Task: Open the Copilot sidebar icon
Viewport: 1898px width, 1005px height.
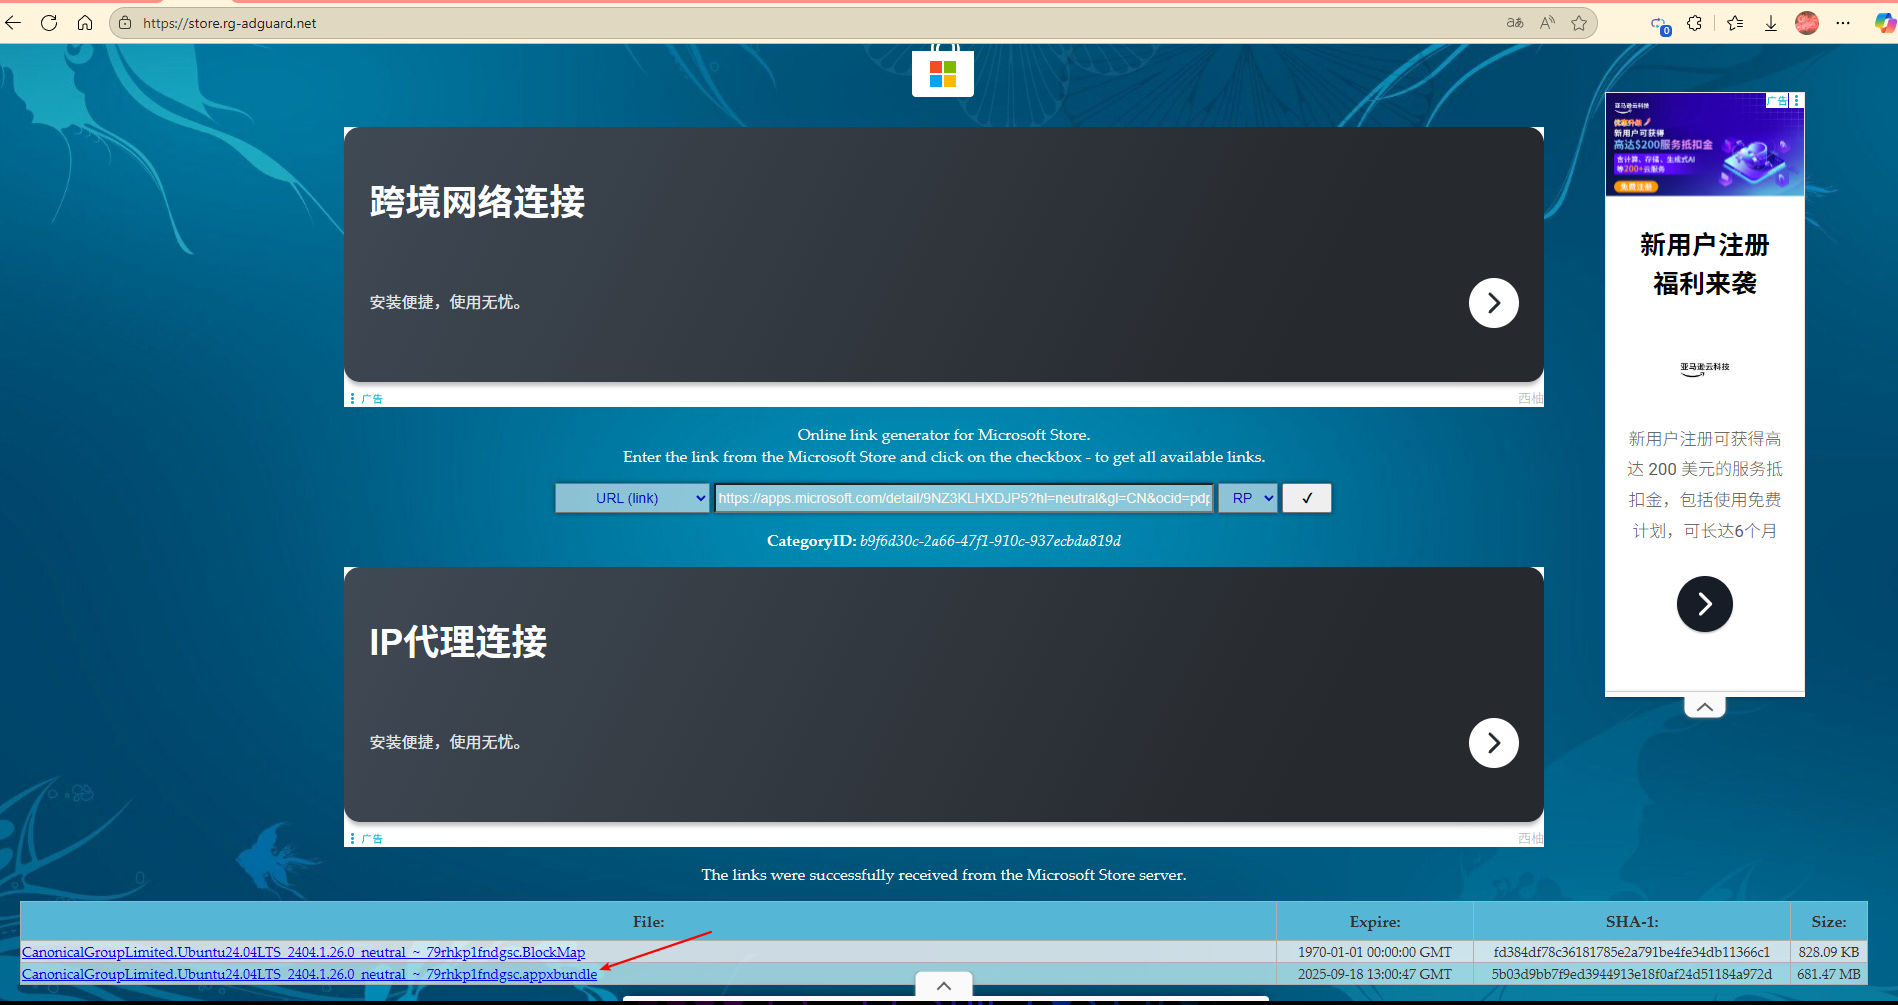Action: point(1883,23)
